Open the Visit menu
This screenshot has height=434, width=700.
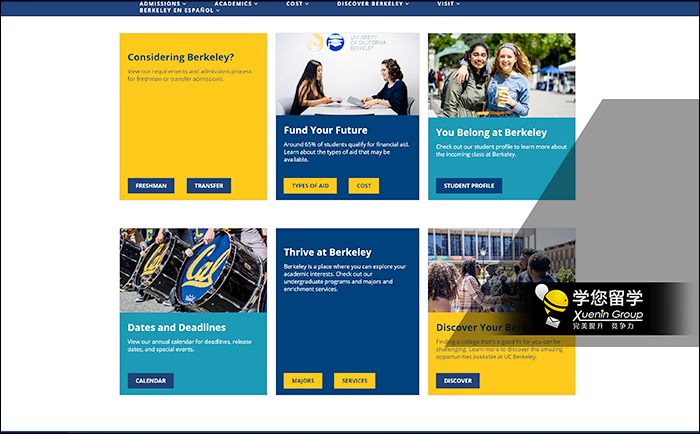[x=448, y=4]
